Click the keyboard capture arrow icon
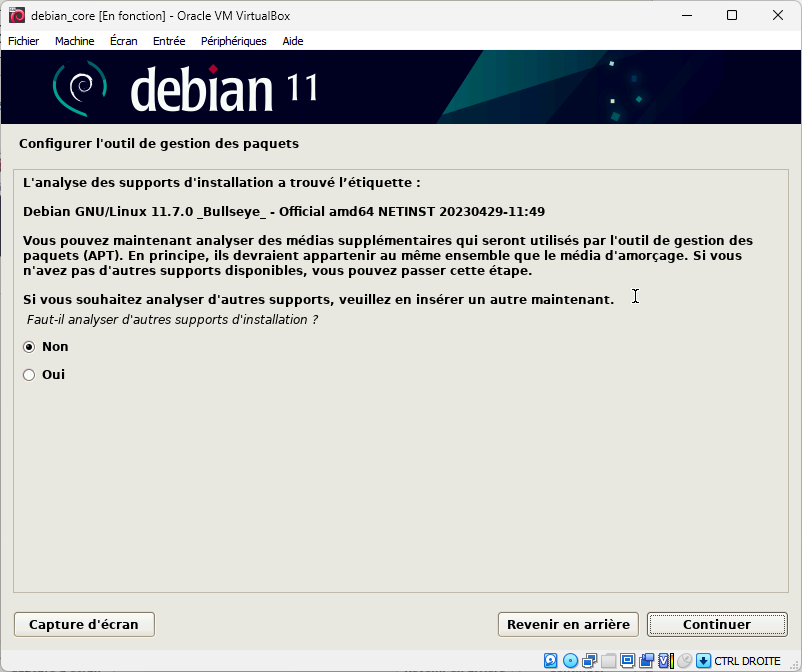Screen dimensions: 802x672 tap(703, 661)
